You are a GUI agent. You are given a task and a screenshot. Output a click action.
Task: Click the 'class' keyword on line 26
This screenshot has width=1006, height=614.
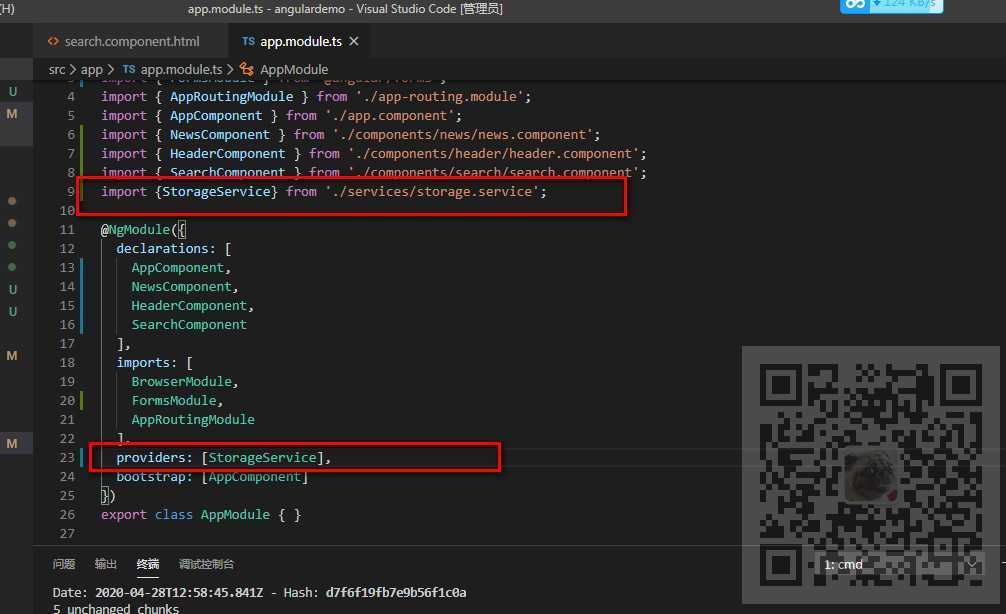pyautogui.click(x=174, y=515)
